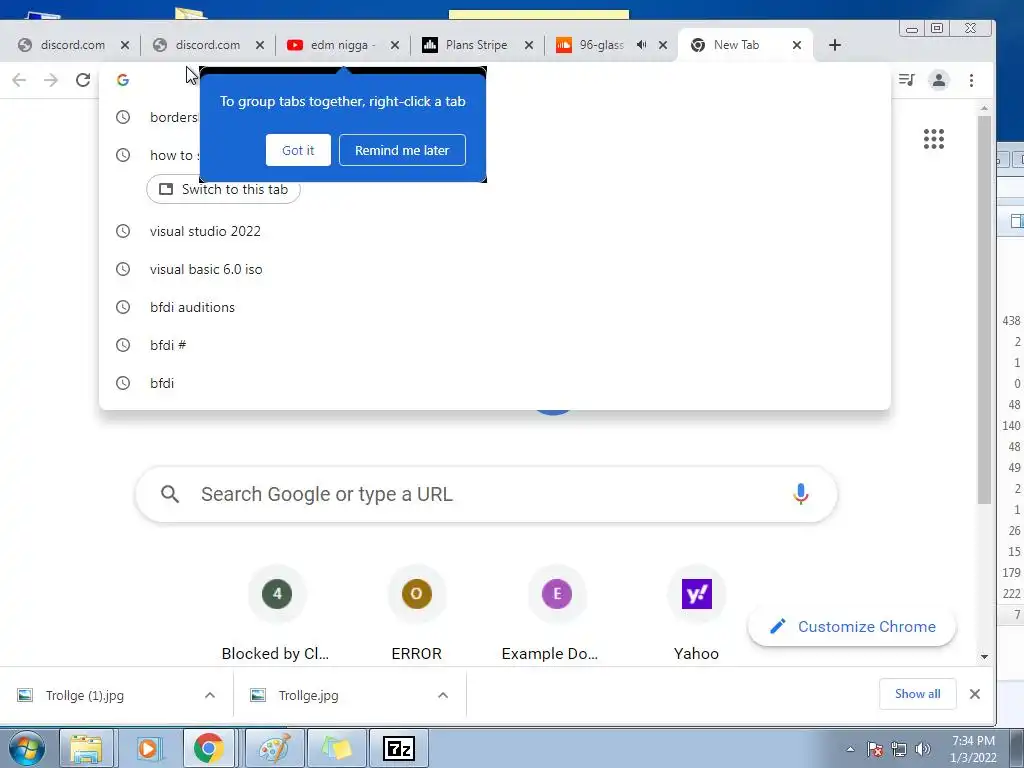Screen dimensions: 1024x768
Task: Close the YouTube edm tab
Action: tap(394, 45)
